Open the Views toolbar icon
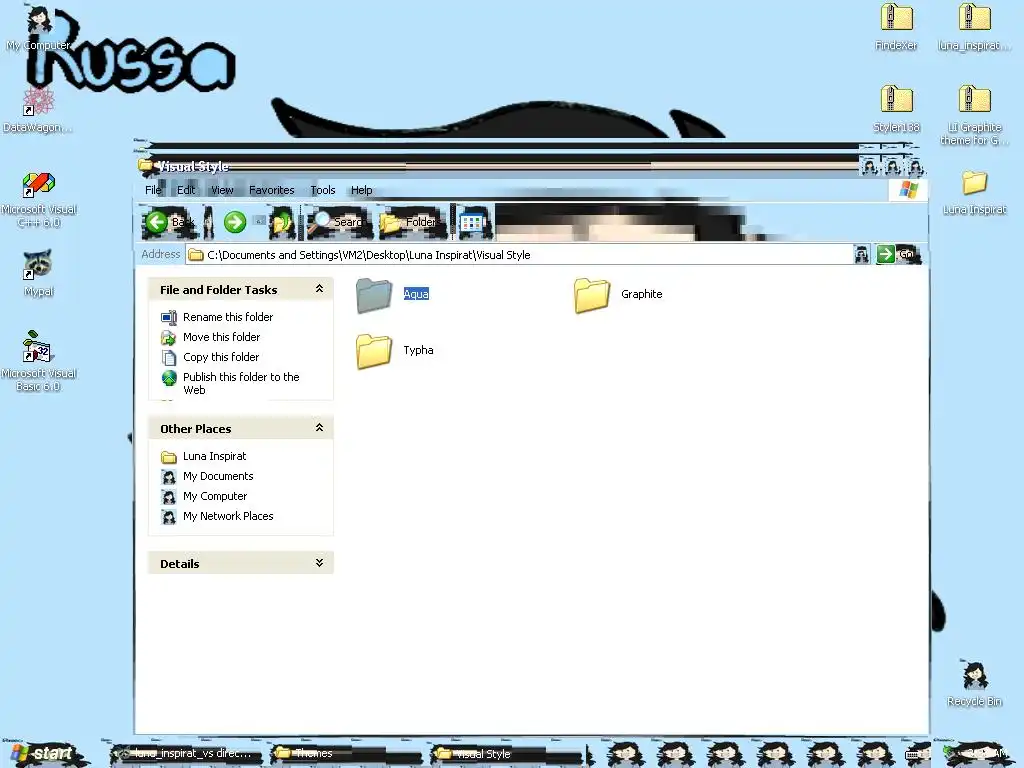The image size is (1024, 768). click(x=473, y=223)
